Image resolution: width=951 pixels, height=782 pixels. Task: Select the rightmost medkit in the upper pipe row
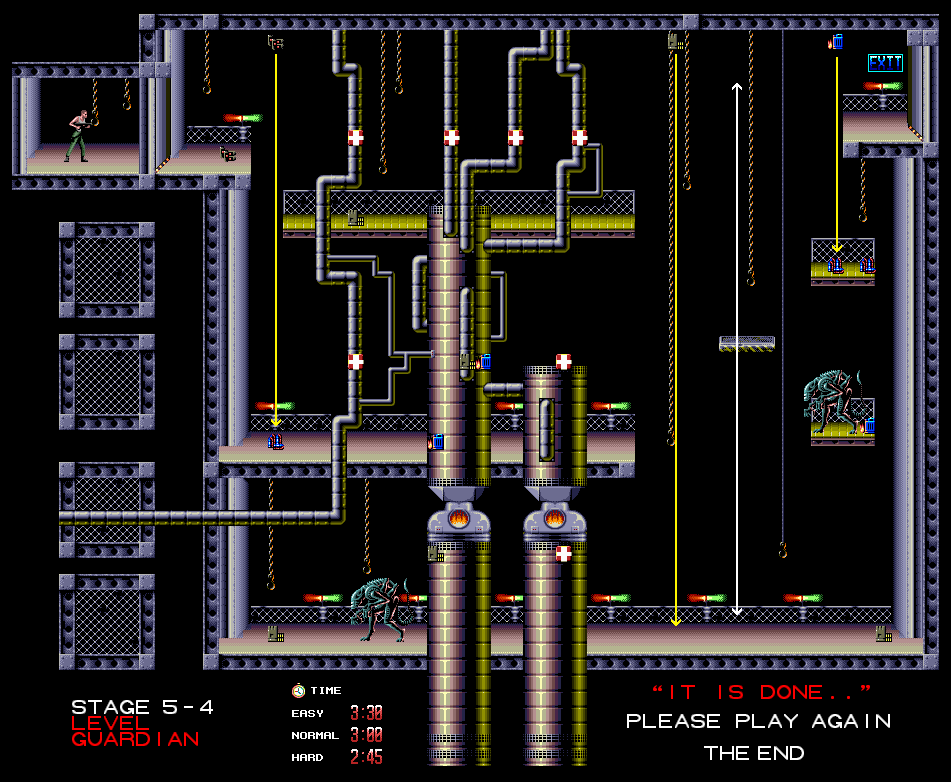(579, 138)
